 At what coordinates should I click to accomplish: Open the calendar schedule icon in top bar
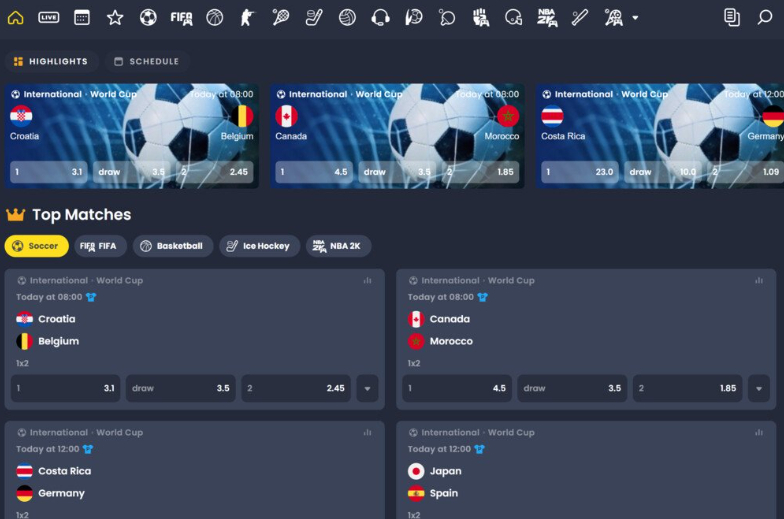tap(82, 18)
